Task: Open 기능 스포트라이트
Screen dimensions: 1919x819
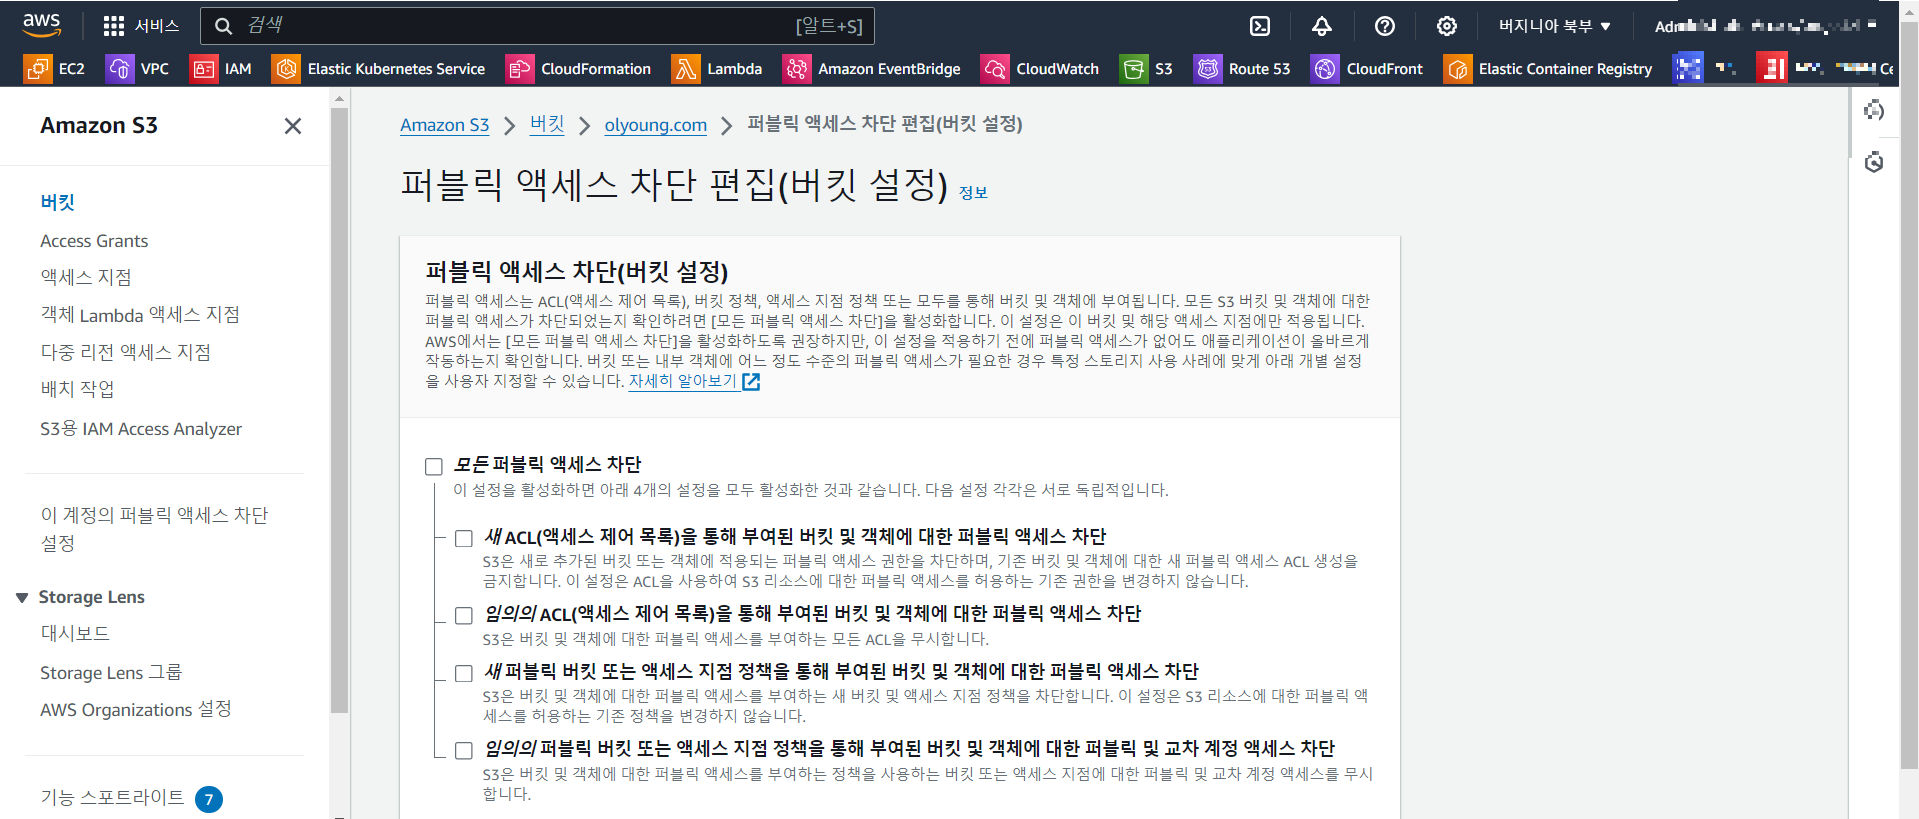Action: [x=112, y=797]
